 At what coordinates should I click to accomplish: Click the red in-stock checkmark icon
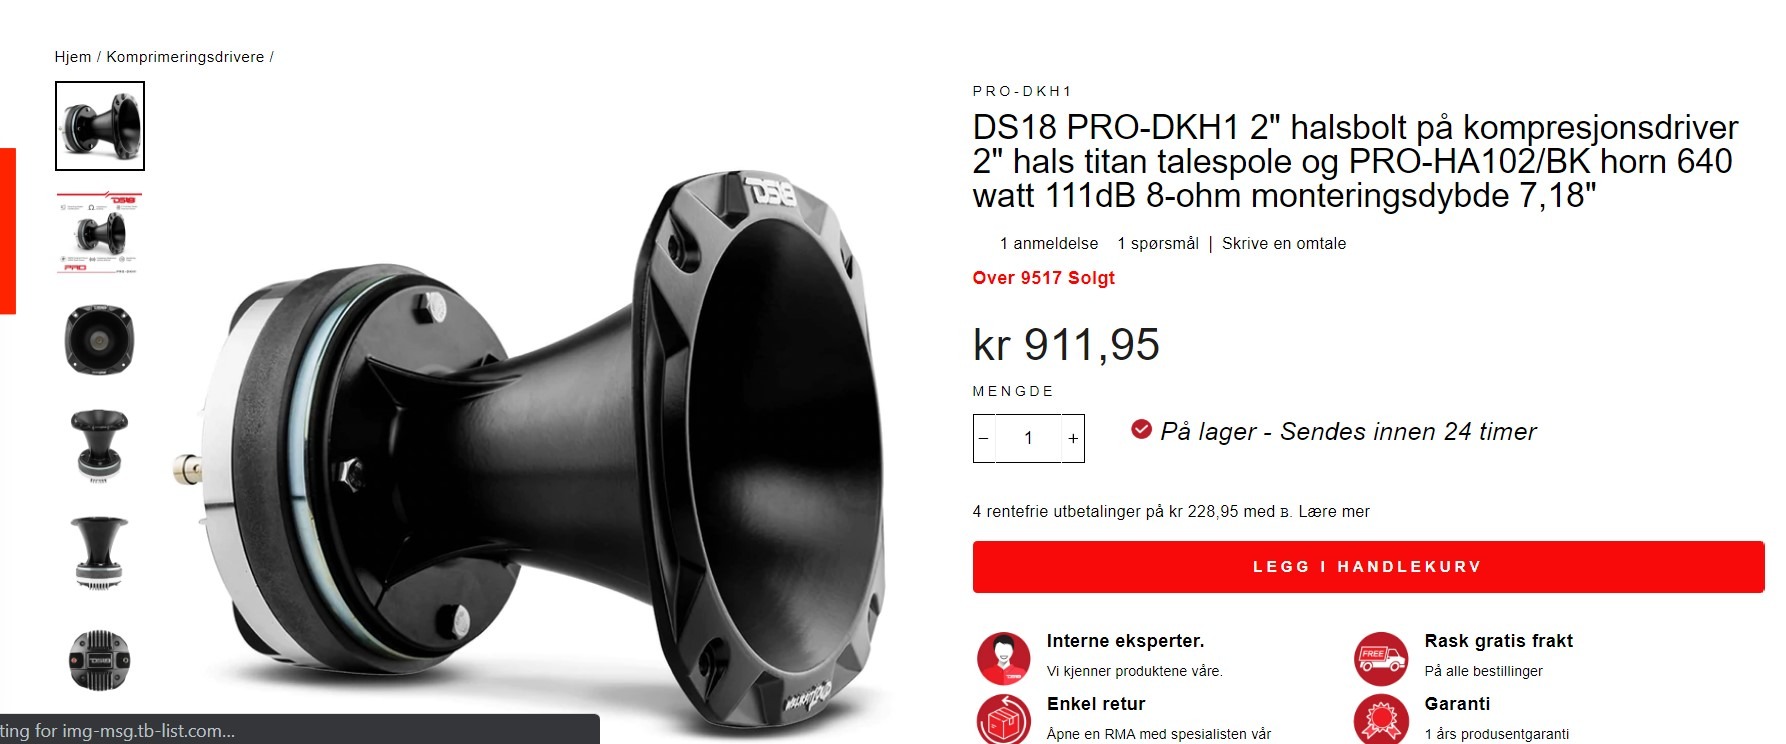[x=1141, y=429]
